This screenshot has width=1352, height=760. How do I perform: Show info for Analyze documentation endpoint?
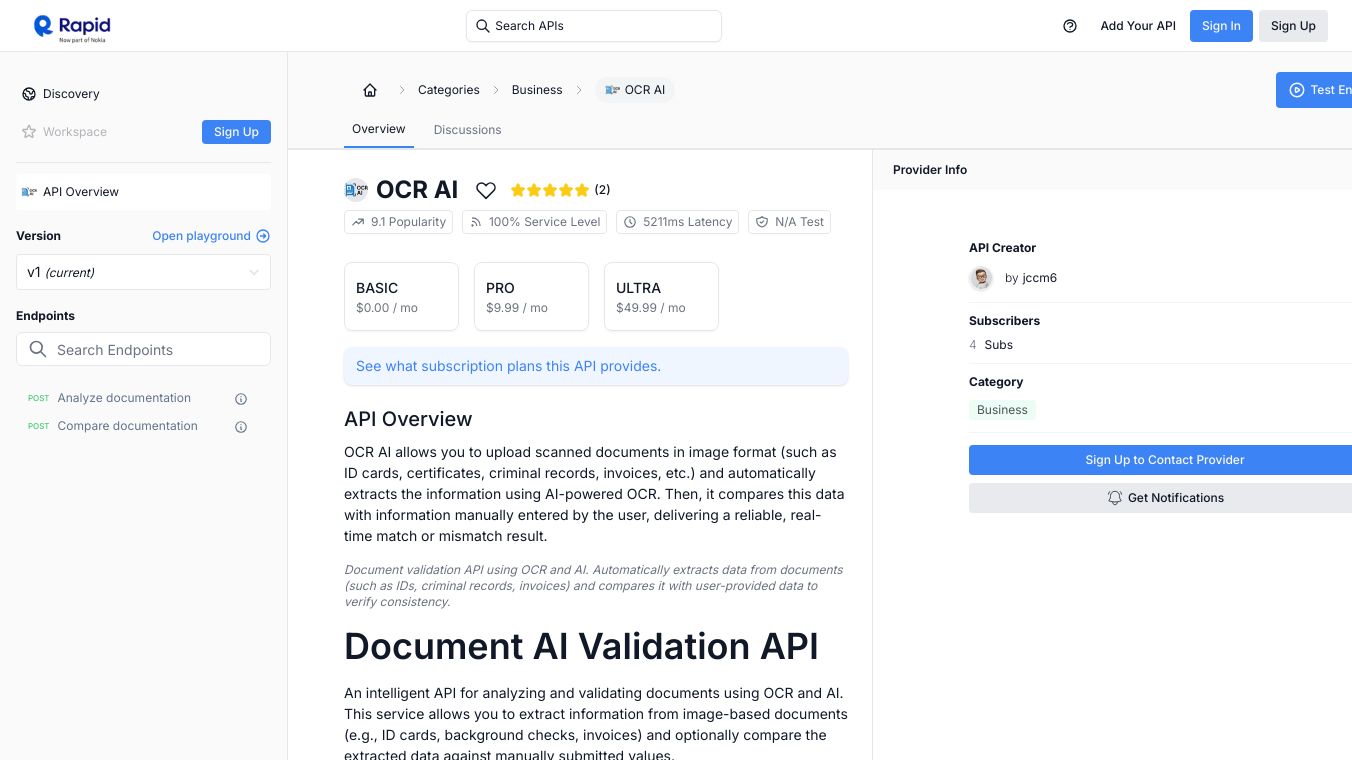tap(241, 399)
